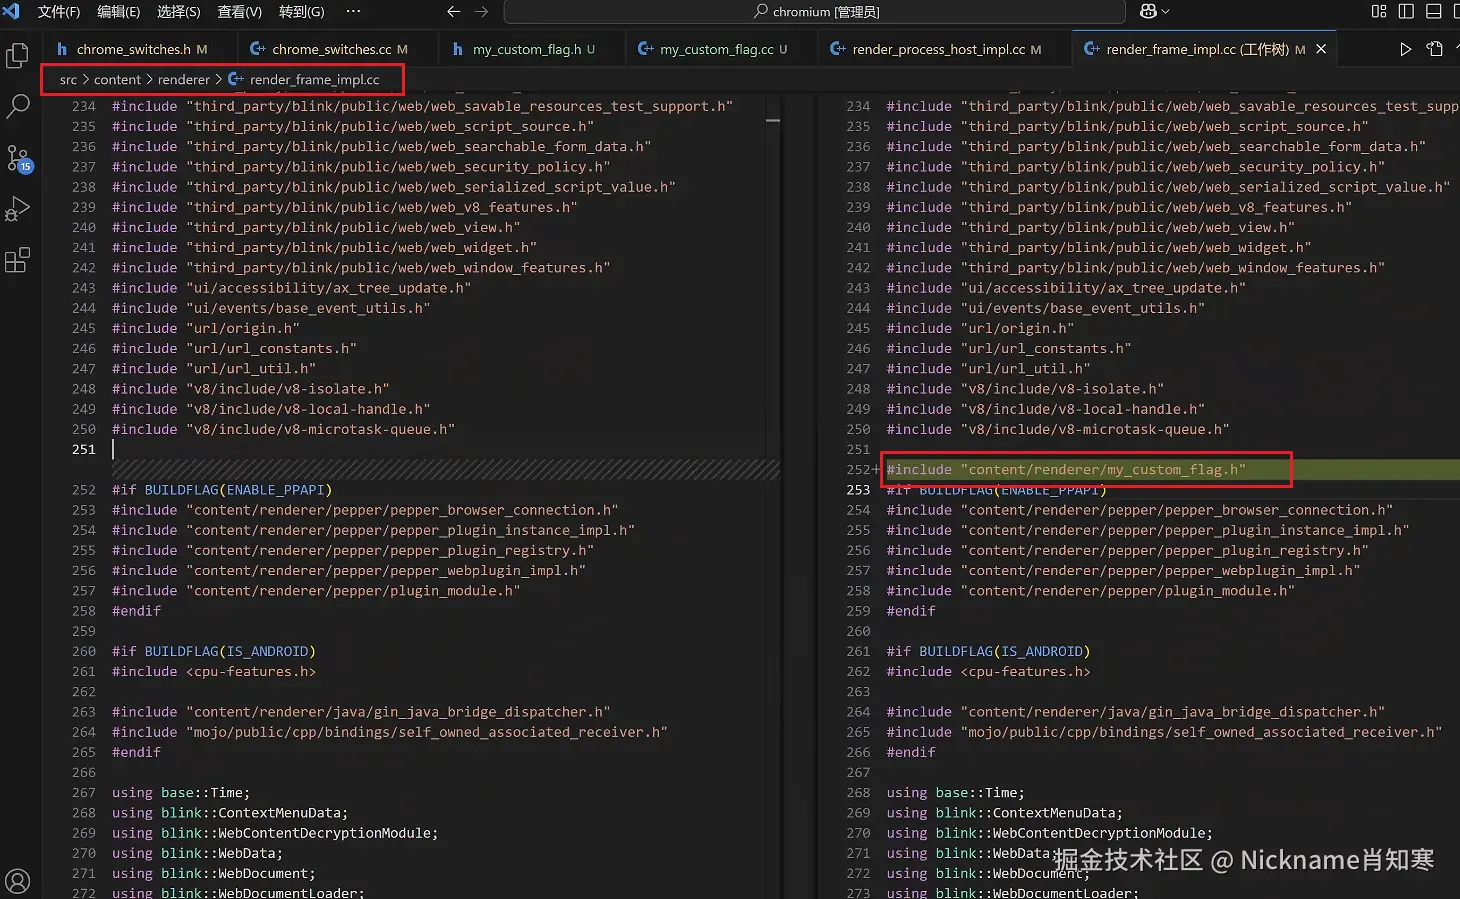Screen dimensions: 1460x899
Task: Open the customize layout icon
Action: click(1379, 11)
